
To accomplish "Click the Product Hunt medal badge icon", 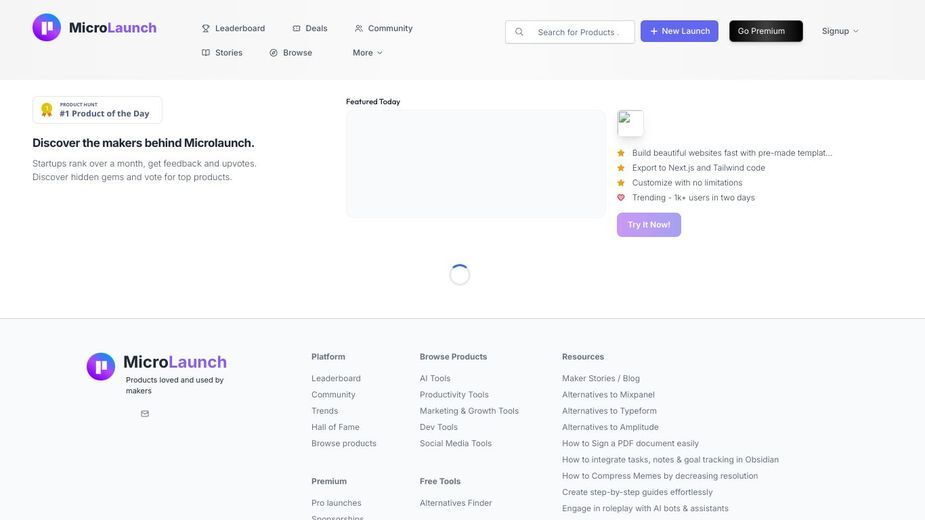I will click(47, 110).
